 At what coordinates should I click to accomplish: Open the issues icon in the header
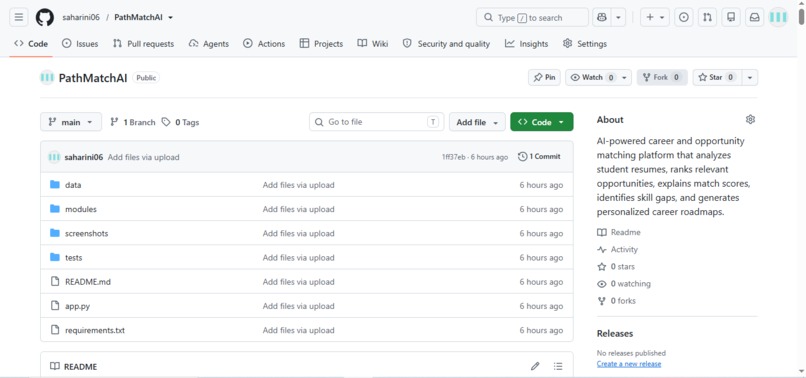coord(683,17)
